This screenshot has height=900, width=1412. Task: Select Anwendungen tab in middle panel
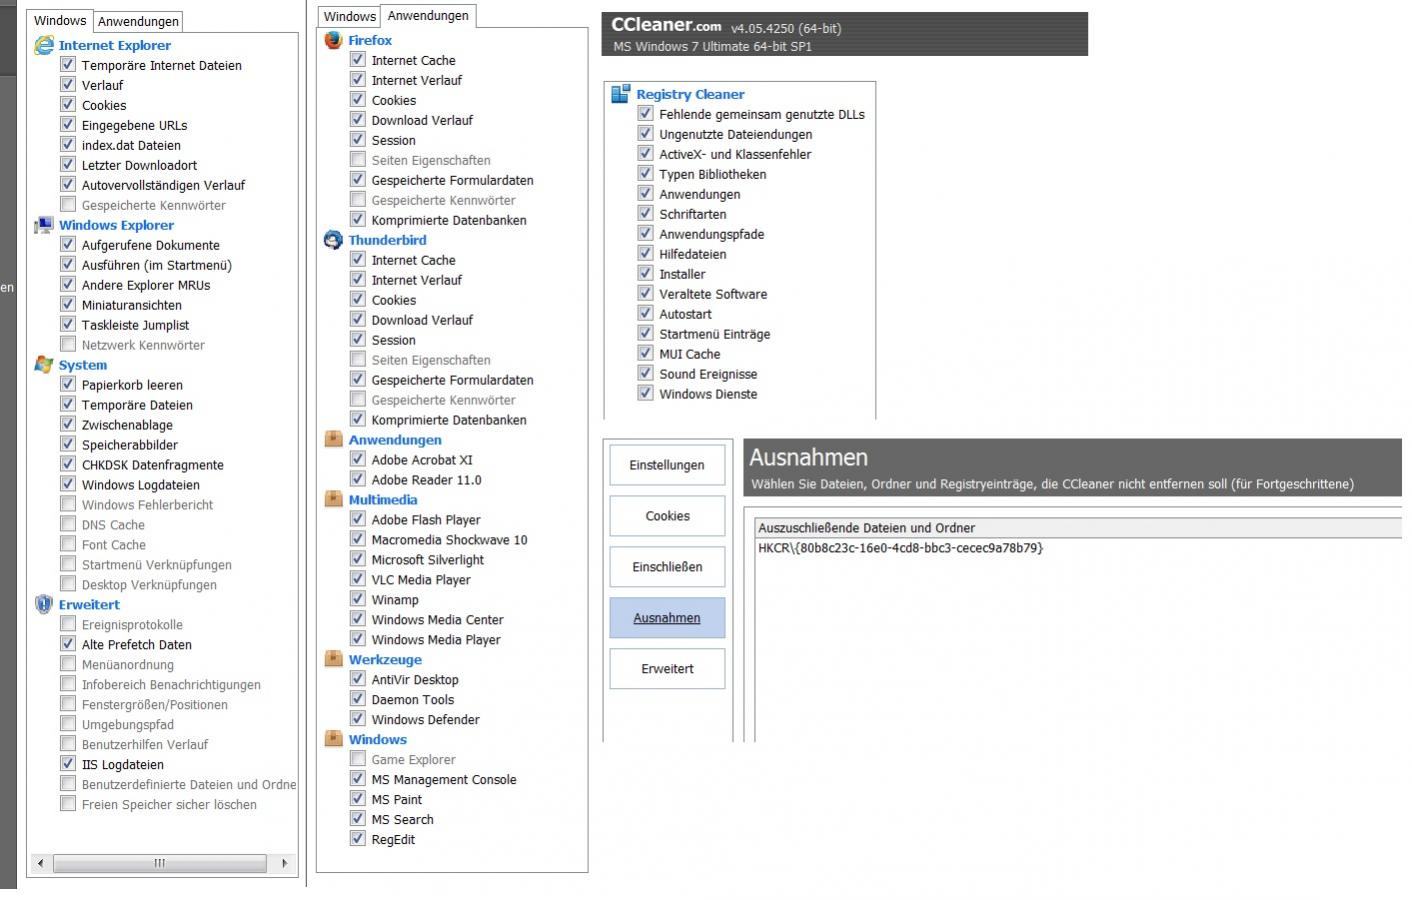(x=428, y=16)
